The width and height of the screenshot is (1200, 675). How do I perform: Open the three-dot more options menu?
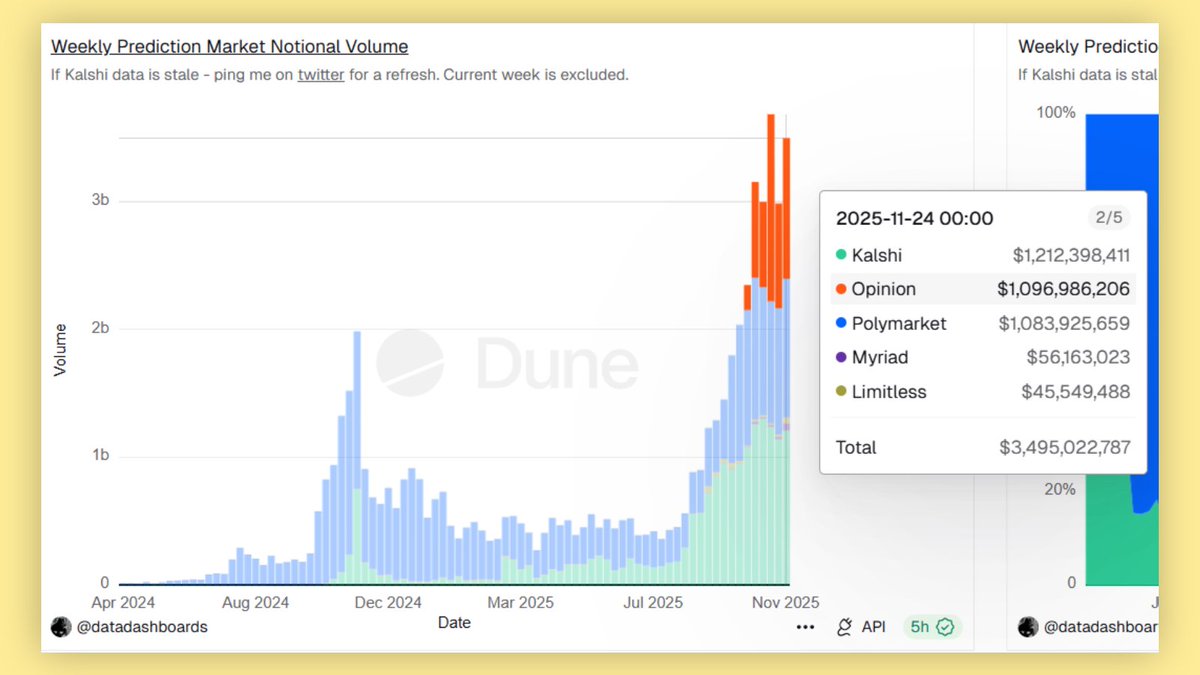point(806,627)
